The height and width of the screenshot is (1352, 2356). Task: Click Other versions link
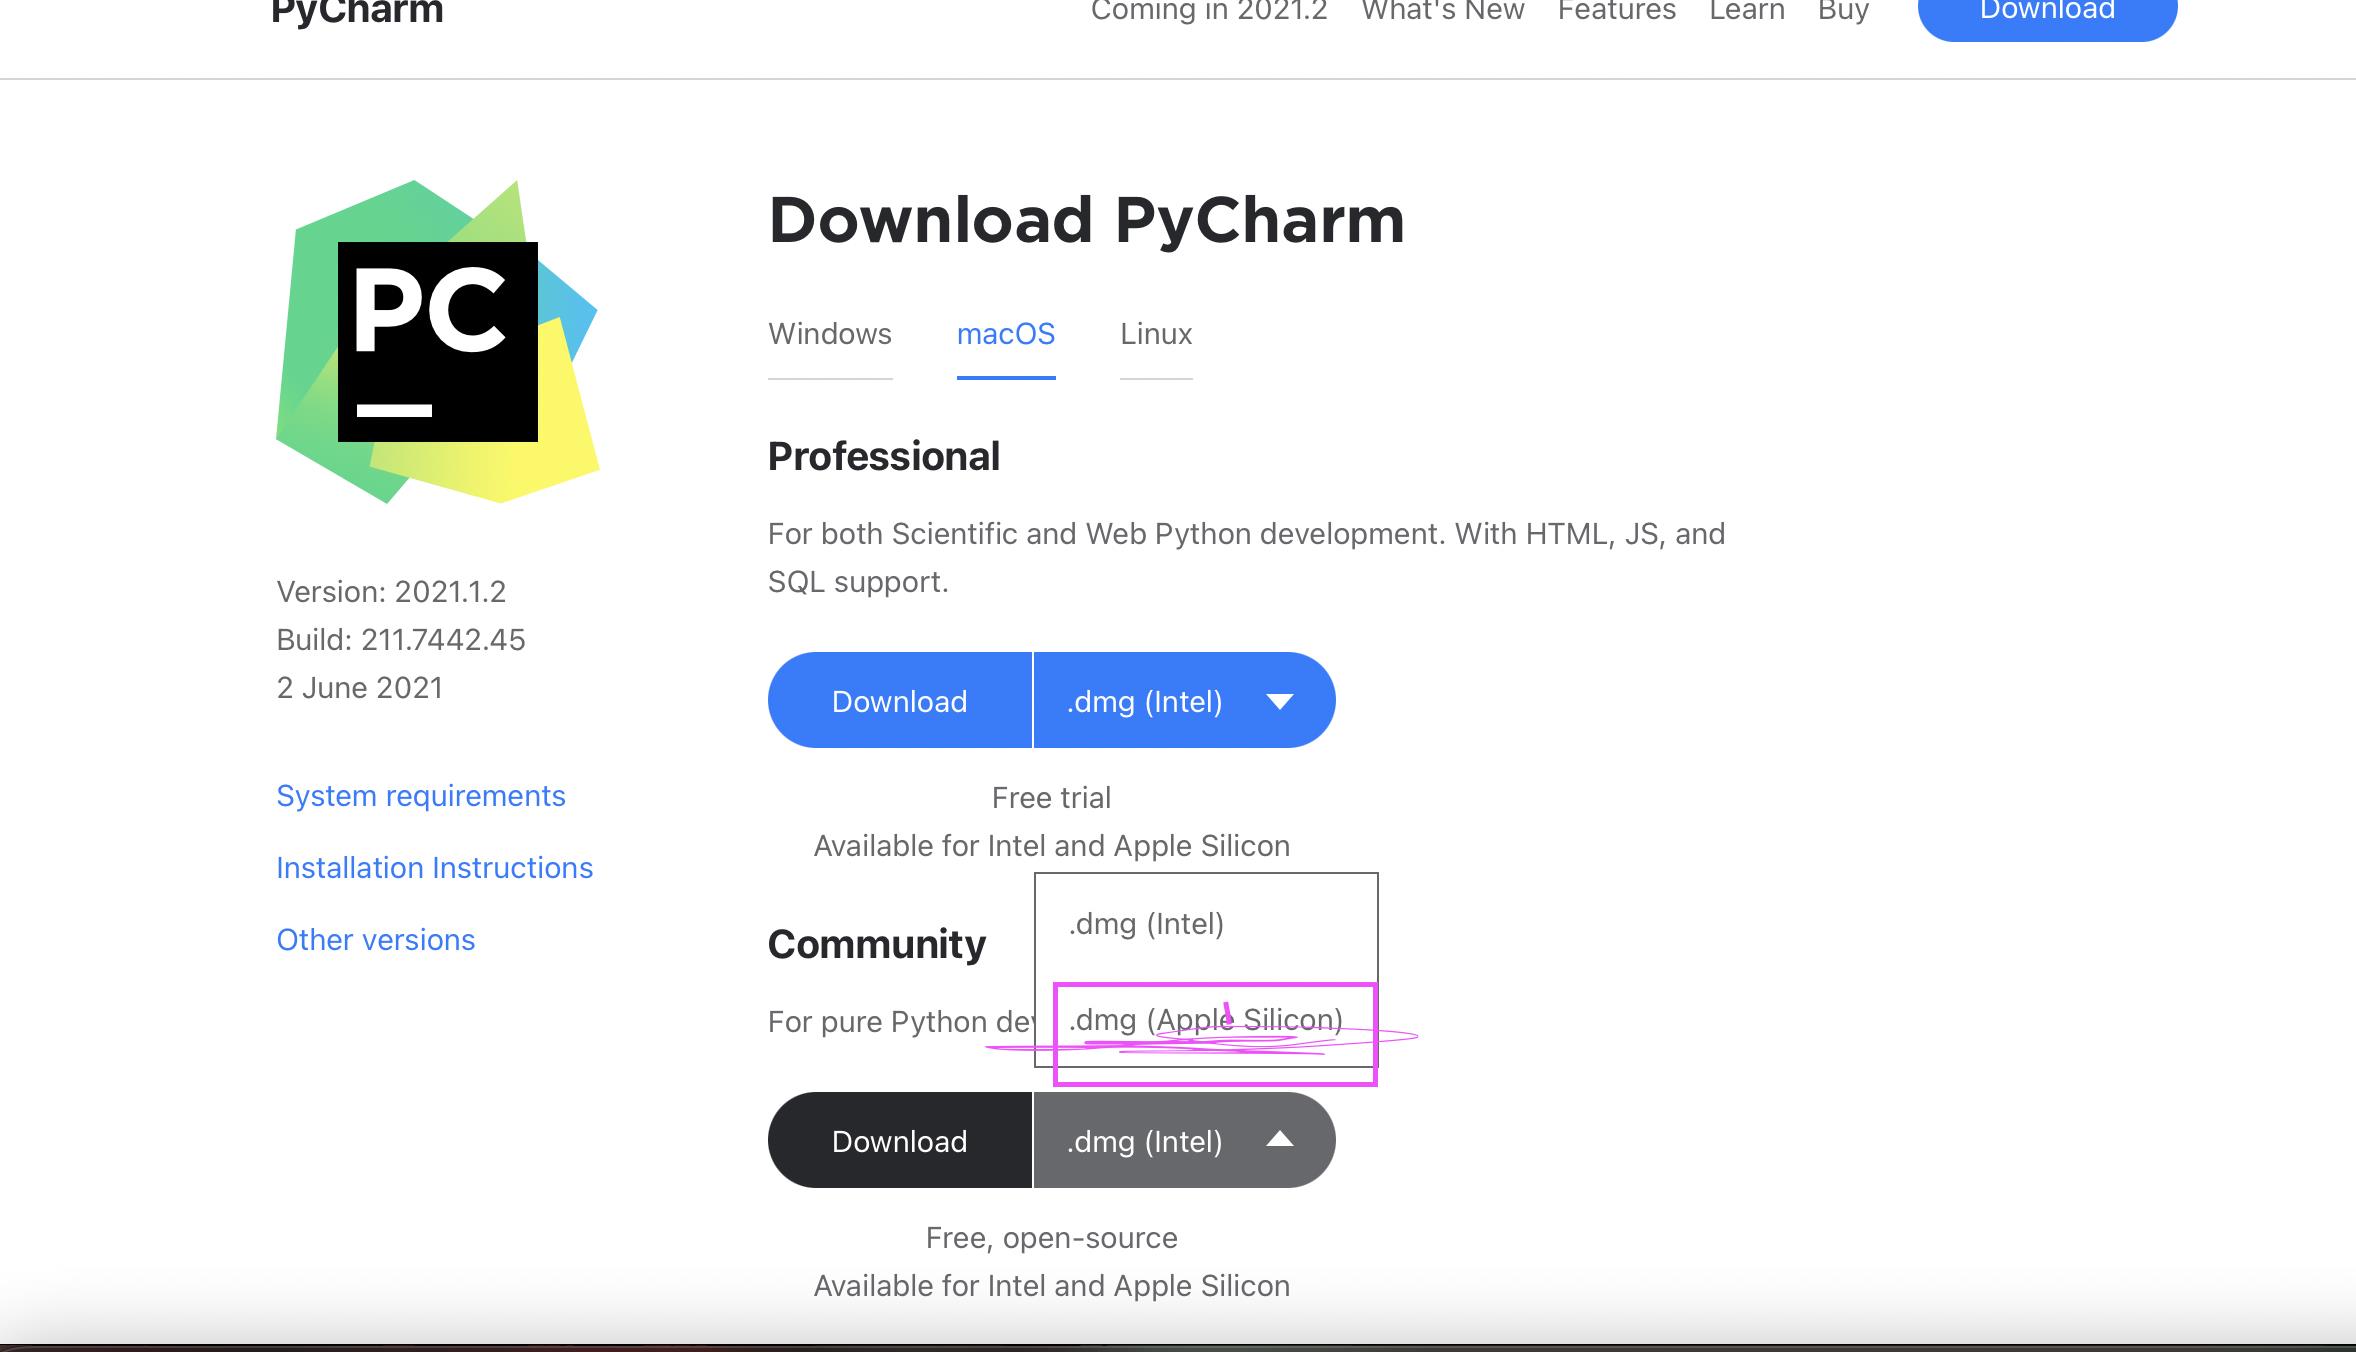(374, 938)
